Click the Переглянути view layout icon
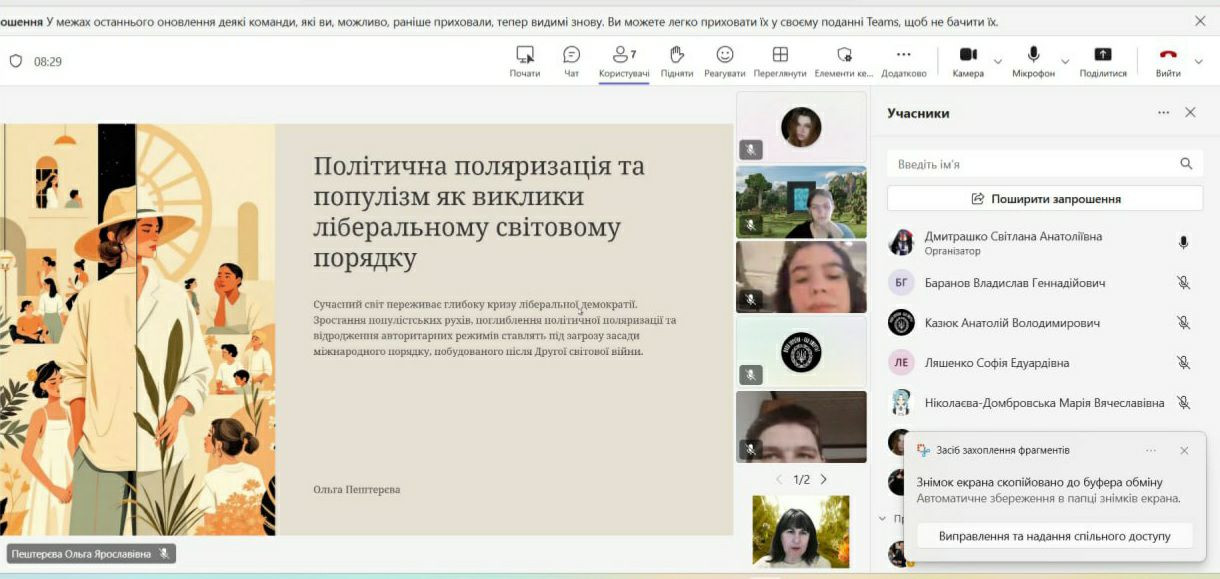Image resolution: width=1220 pixels, height=579 pixels. click(x=780, y=55)
